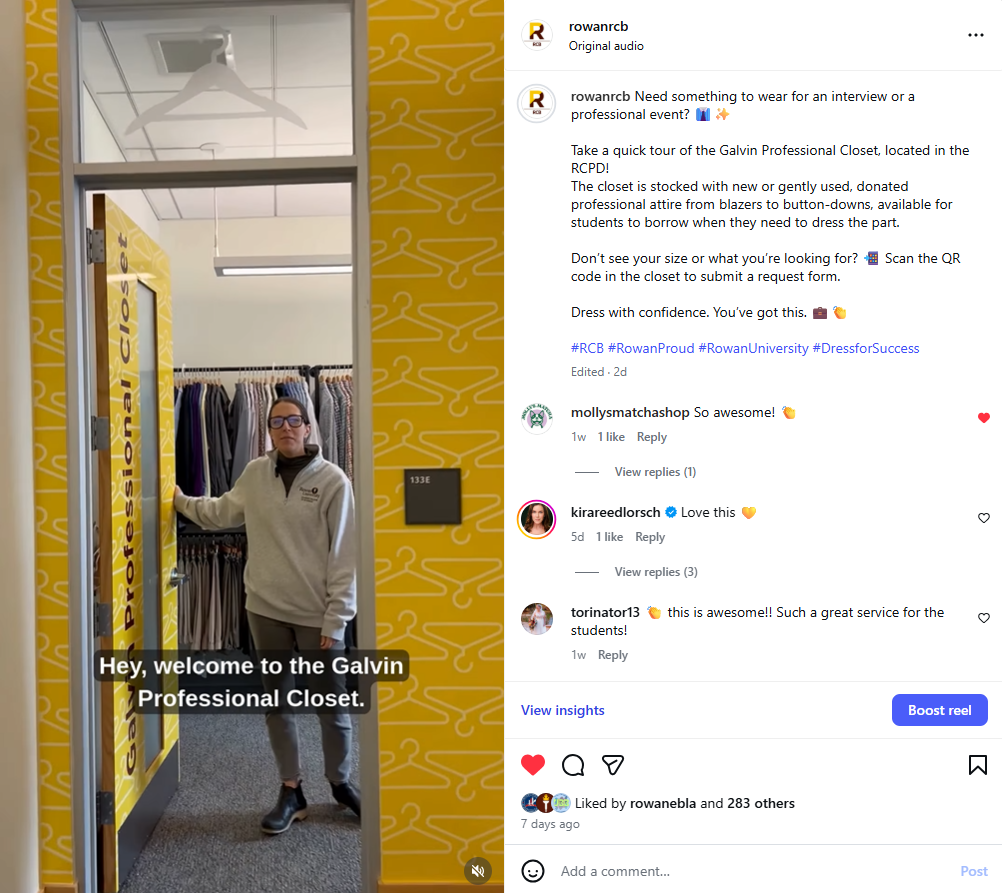Screen dimensions: 1002x893
Task: Open kirareedlorsch's profile picture
Action: coord(536,519)
